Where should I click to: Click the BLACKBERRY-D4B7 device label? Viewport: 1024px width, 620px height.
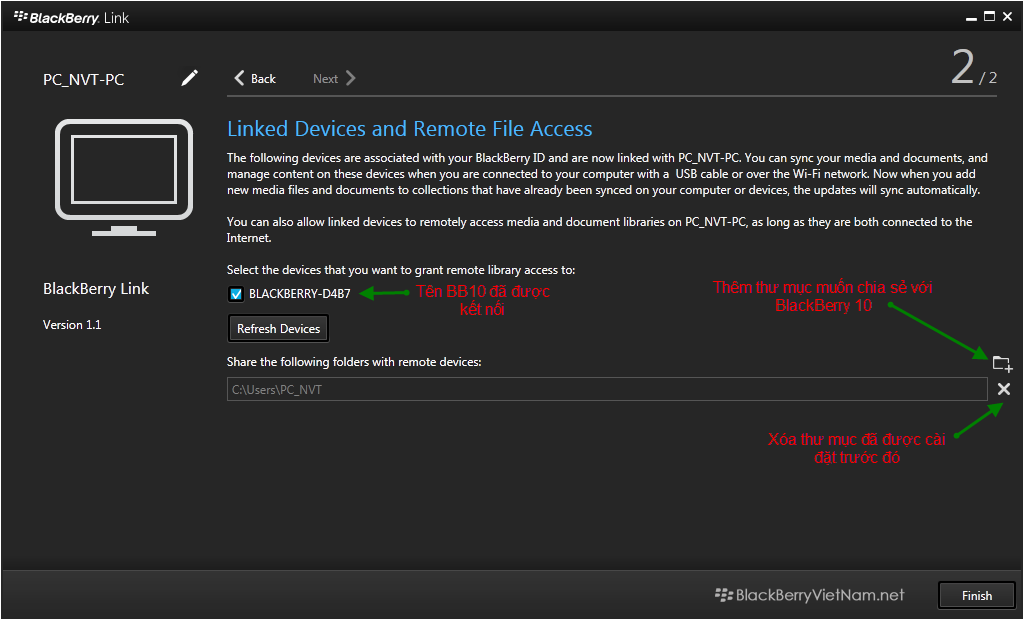[300, 294]
